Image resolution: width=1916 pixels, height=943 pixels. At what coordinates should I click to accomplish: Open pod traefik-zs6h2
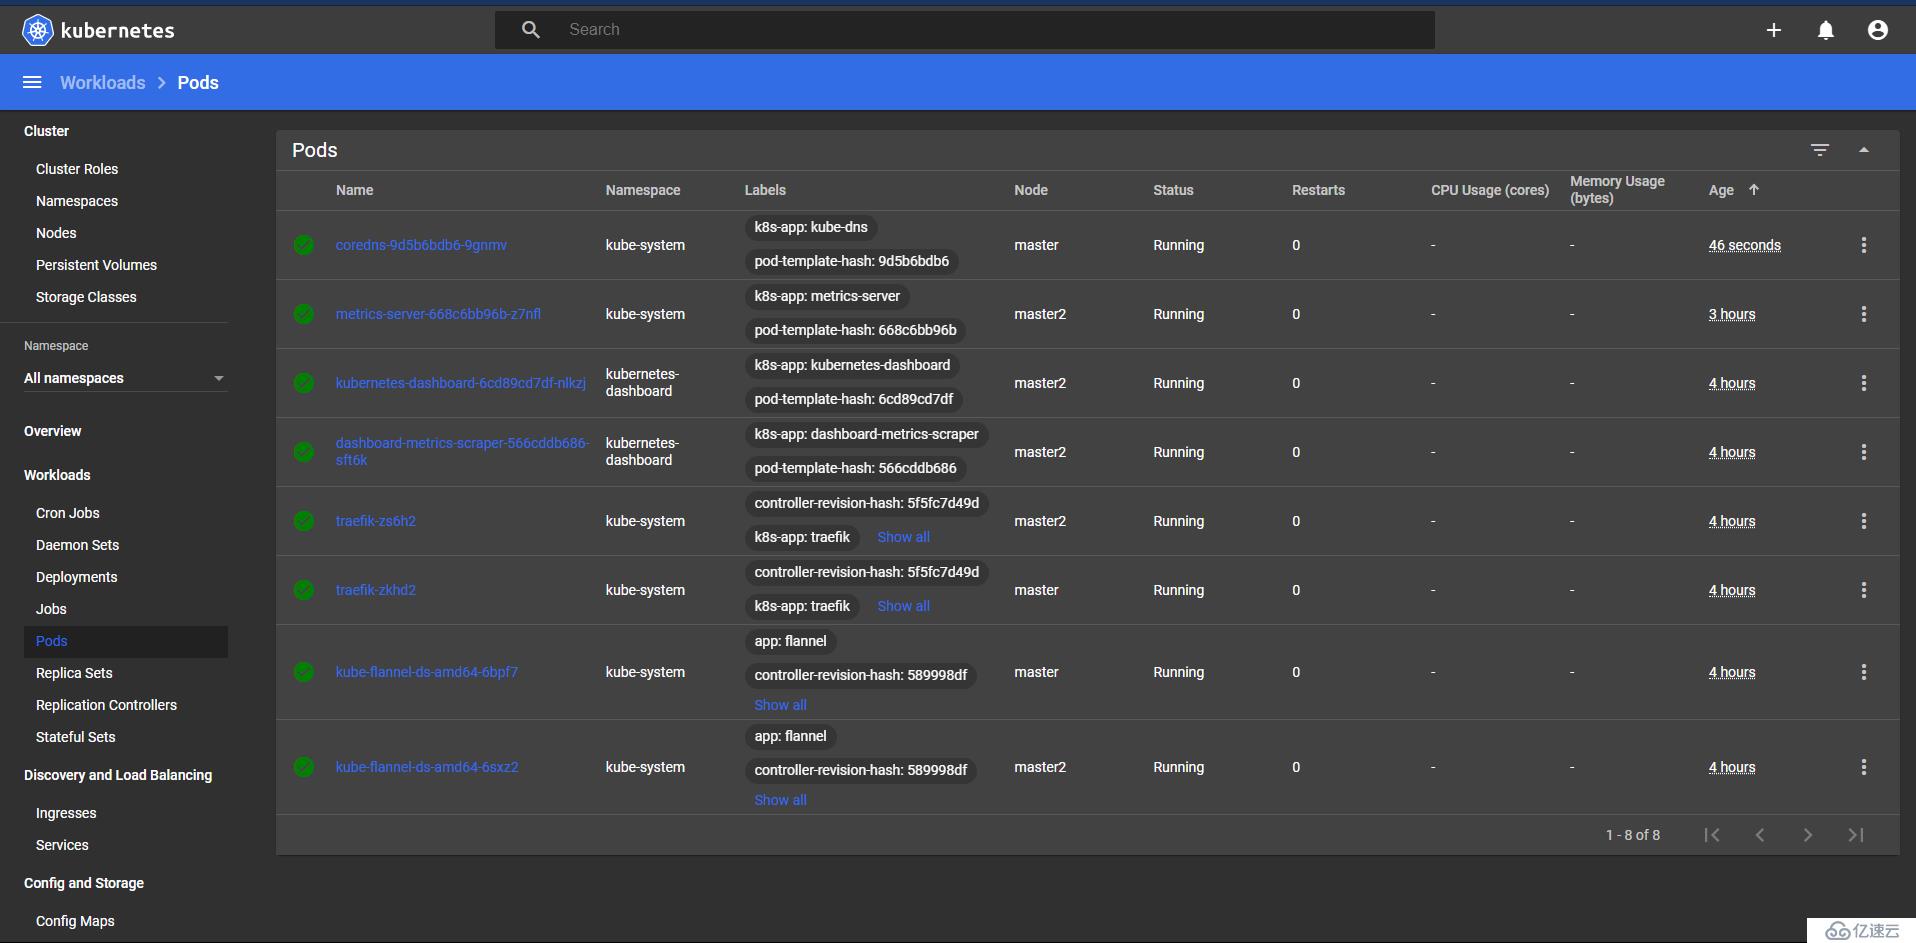(x=376, y=521)
